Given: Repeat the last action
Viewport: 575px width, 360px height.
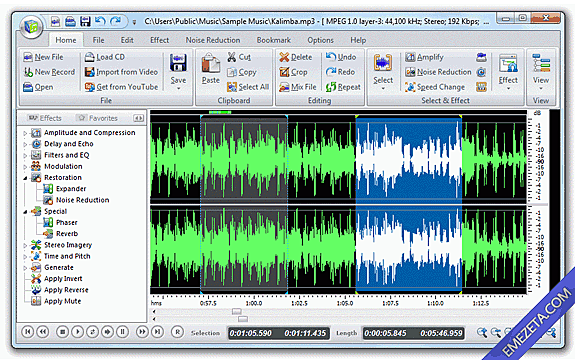Looking at the screenshot, I should pos(343,87).
